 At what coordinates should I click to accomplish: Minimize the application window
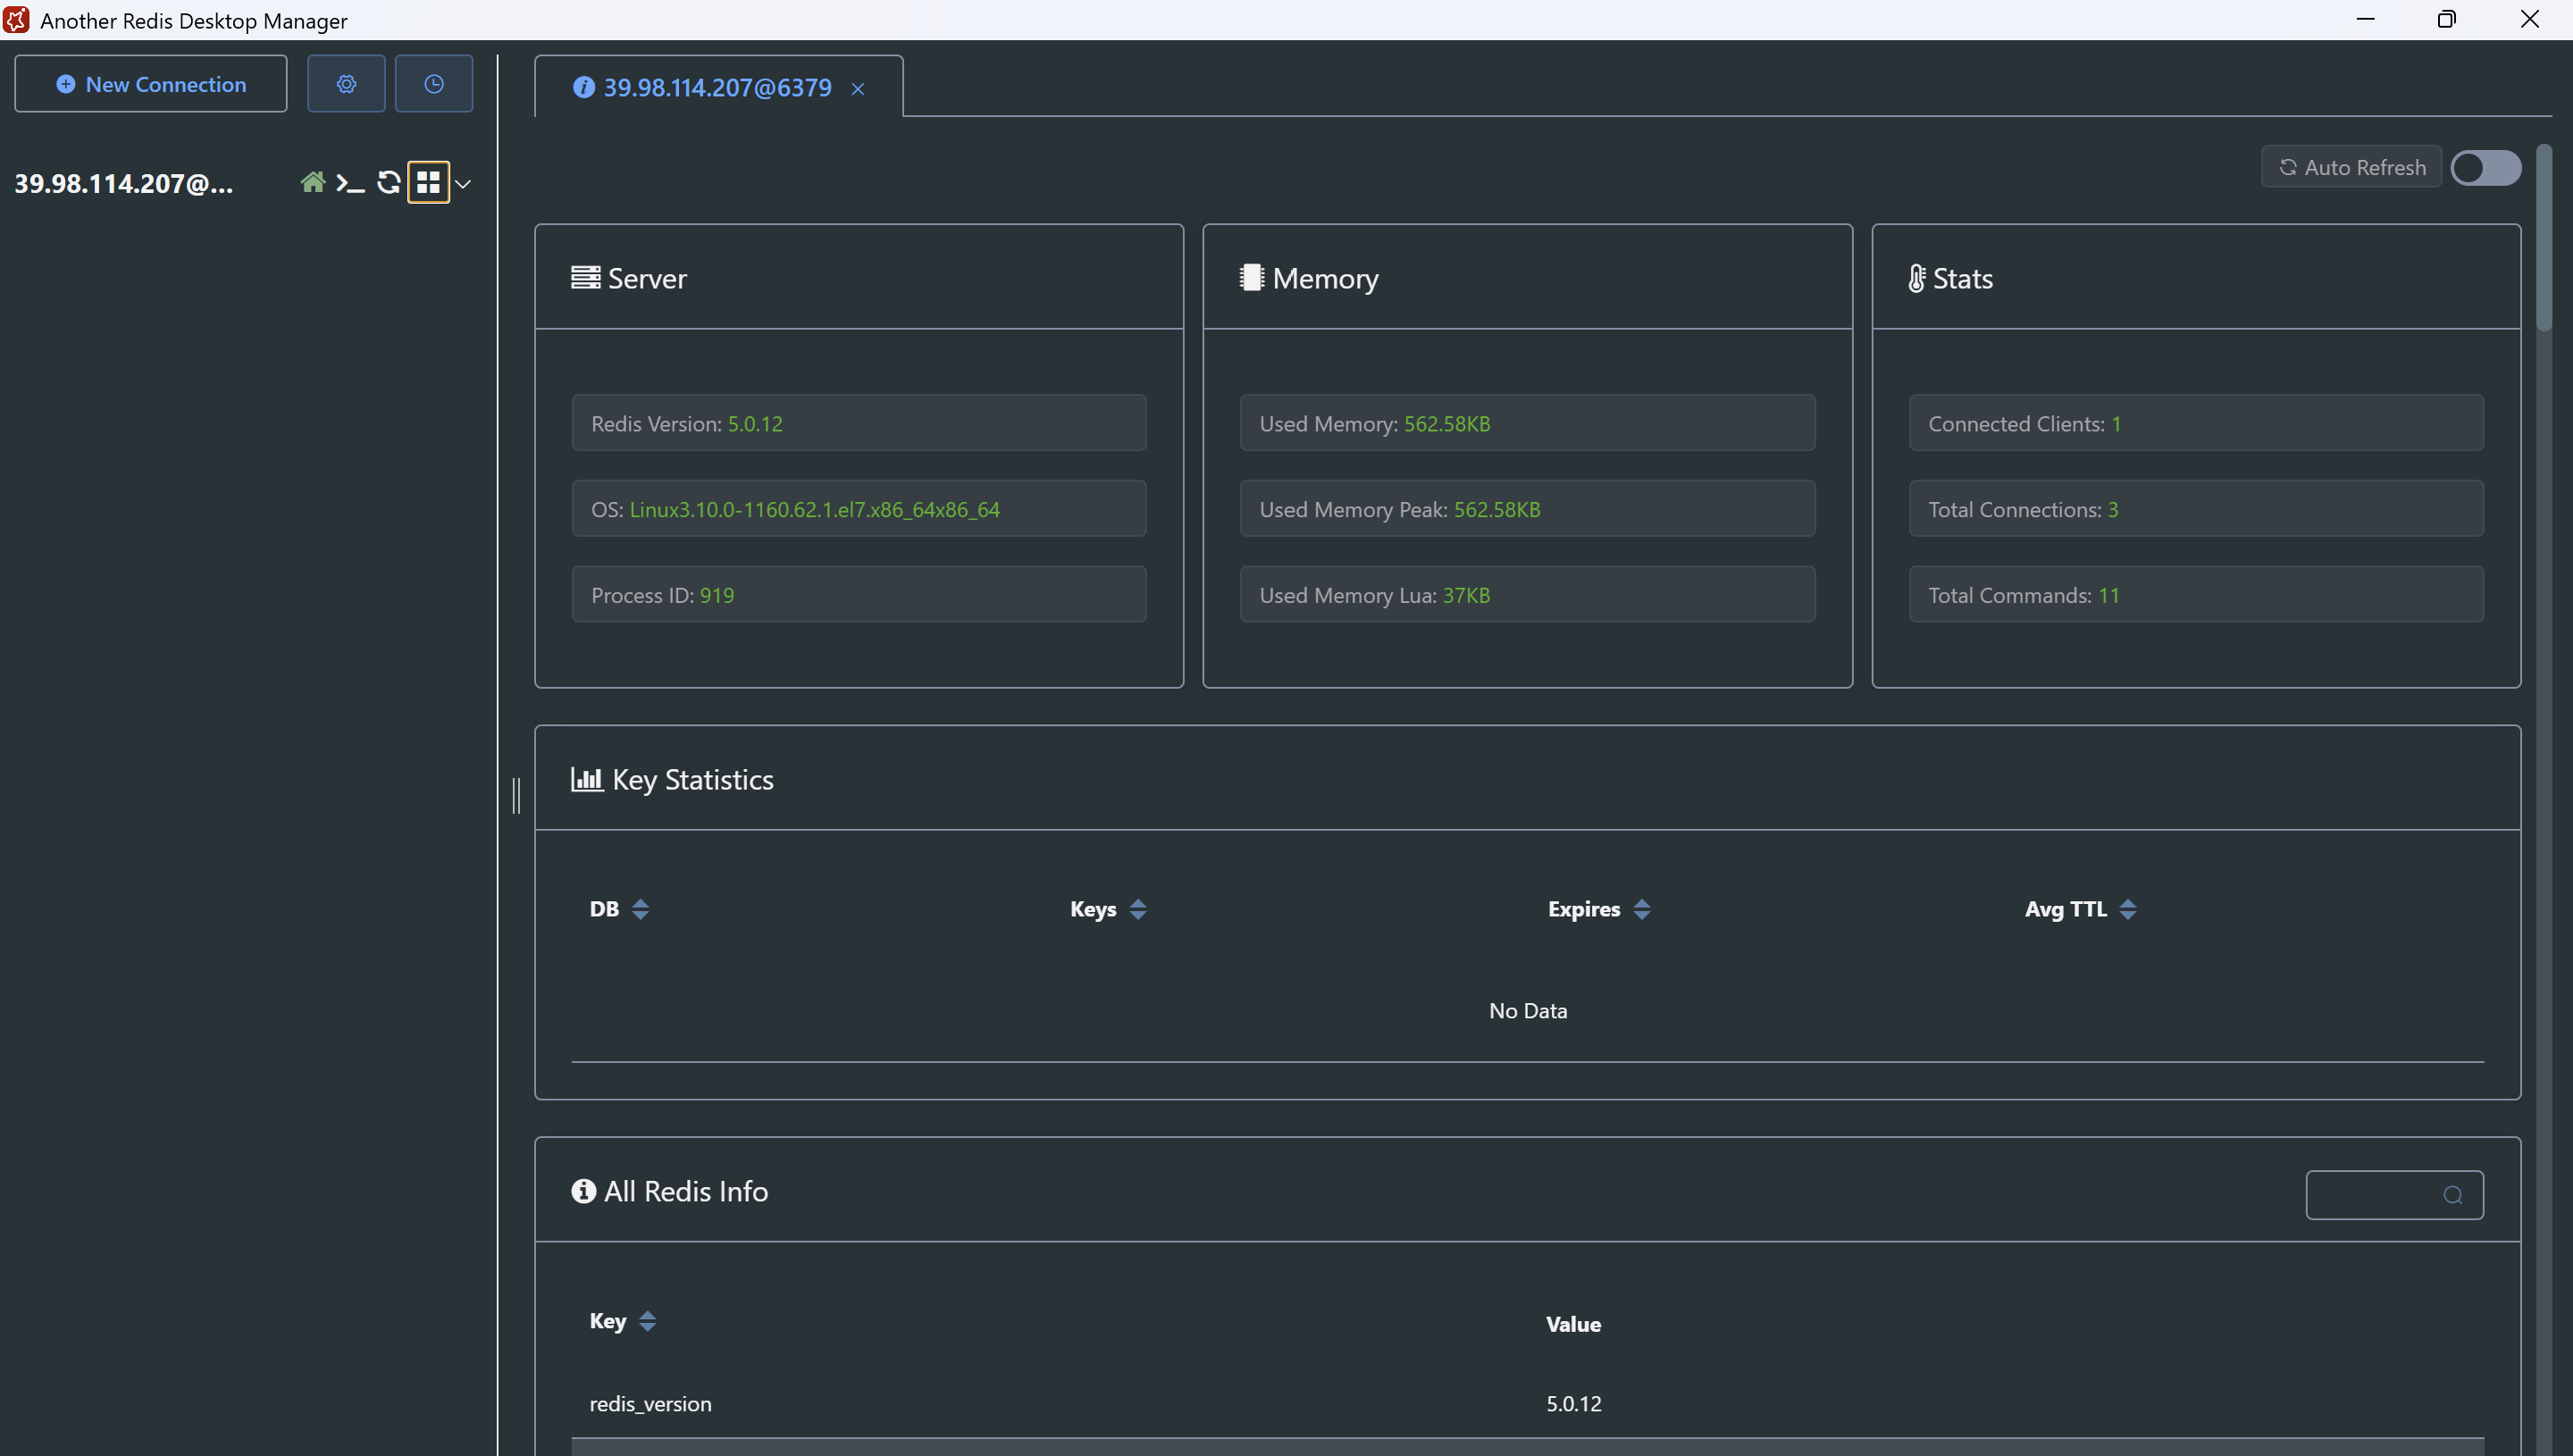(x=2365, y=20)
